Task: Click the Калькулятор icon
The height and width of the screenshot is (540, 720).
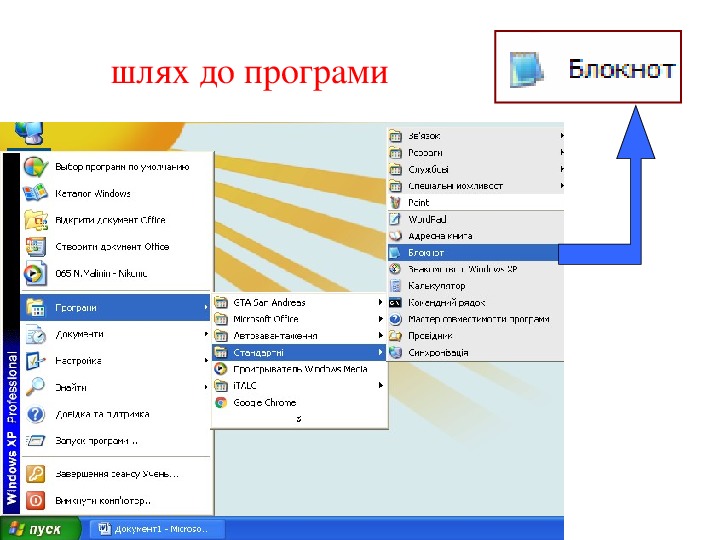Action: click(x=395, y=286)
